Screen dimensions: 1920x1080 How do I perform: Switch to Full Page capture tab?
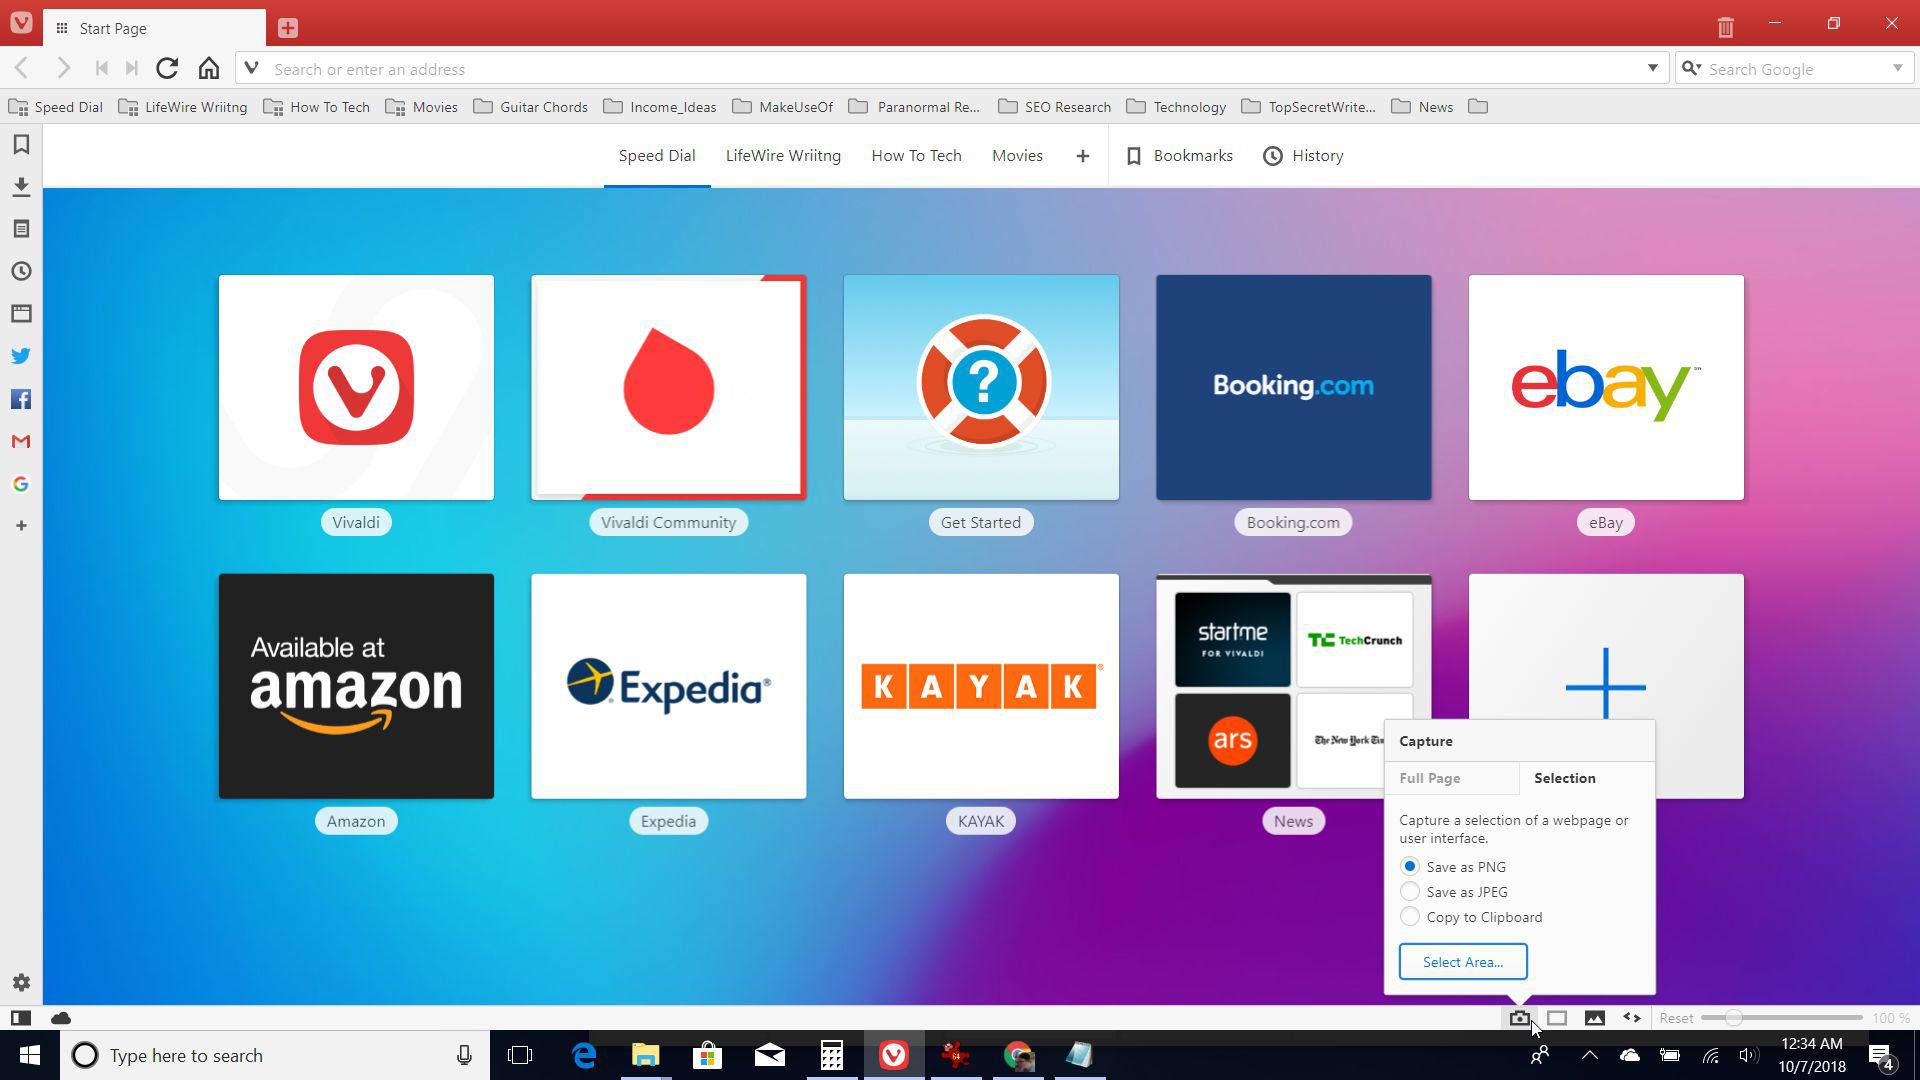pyautogui.click(x=1451, y=778)
